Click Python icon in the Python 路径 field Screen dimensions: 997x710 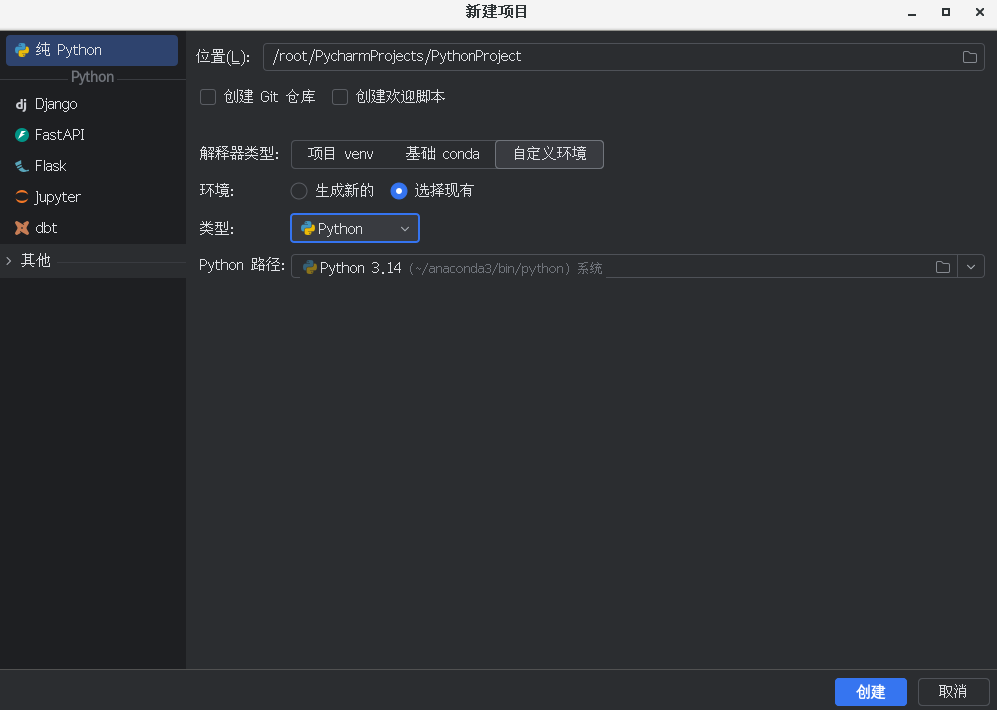pyautogui.click(x=310, y=268)
